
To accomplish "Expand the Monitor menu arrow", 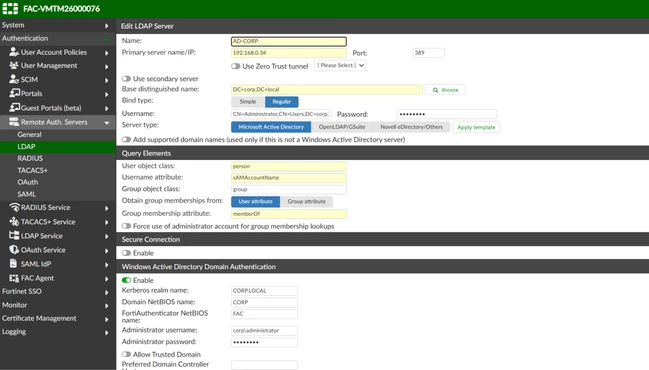I will 106,305.
